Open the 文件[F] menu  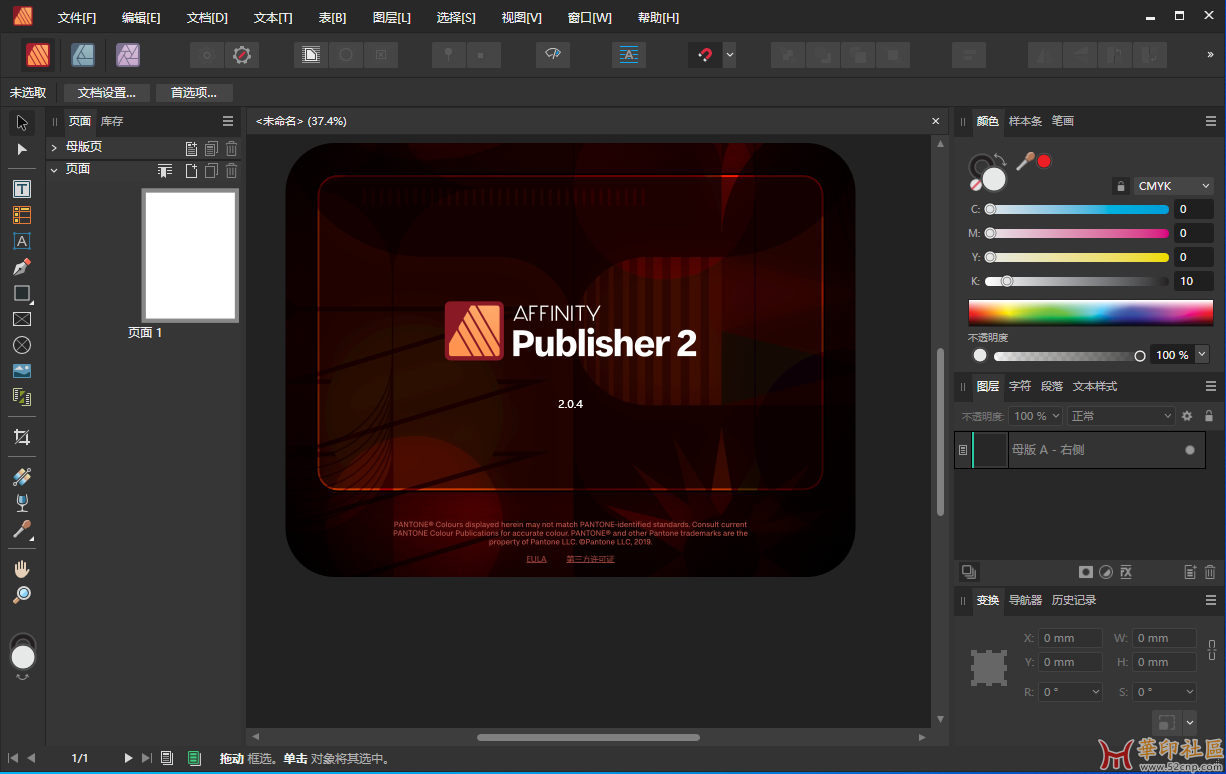click(x=77, y=18)
